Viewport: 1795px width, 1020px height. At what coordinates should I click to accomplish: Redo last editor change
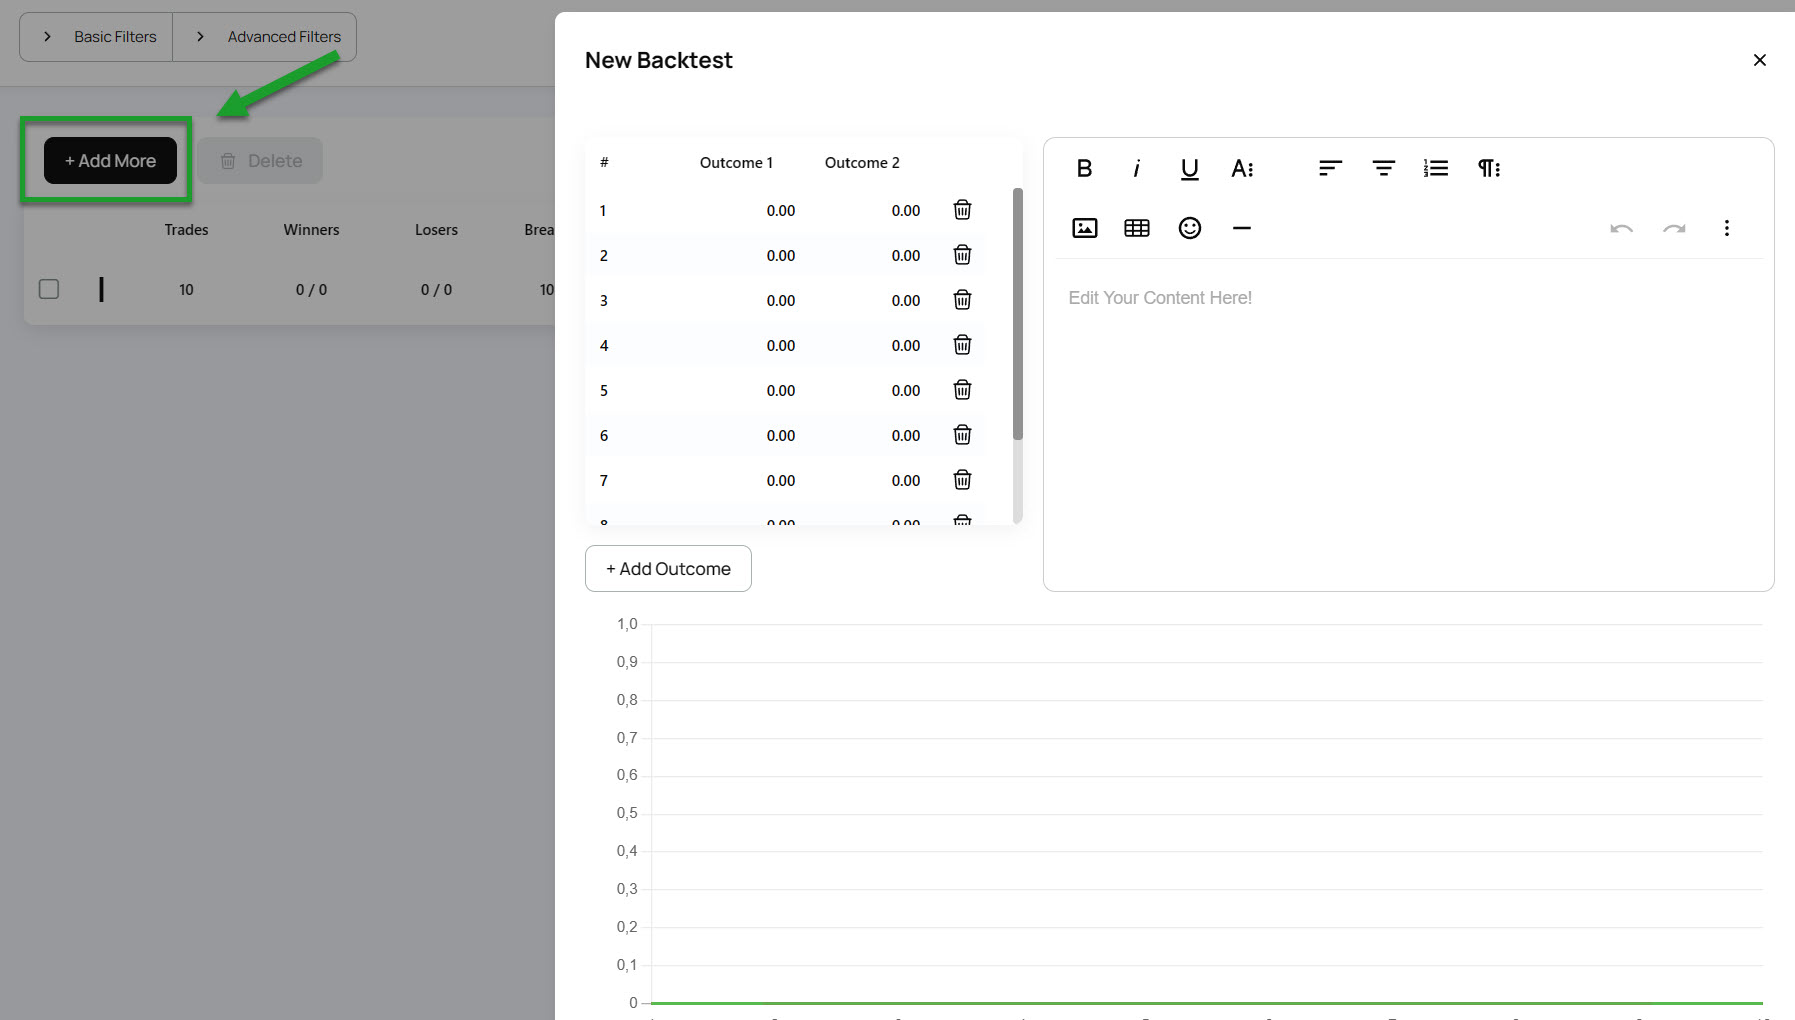point(1674,228)
